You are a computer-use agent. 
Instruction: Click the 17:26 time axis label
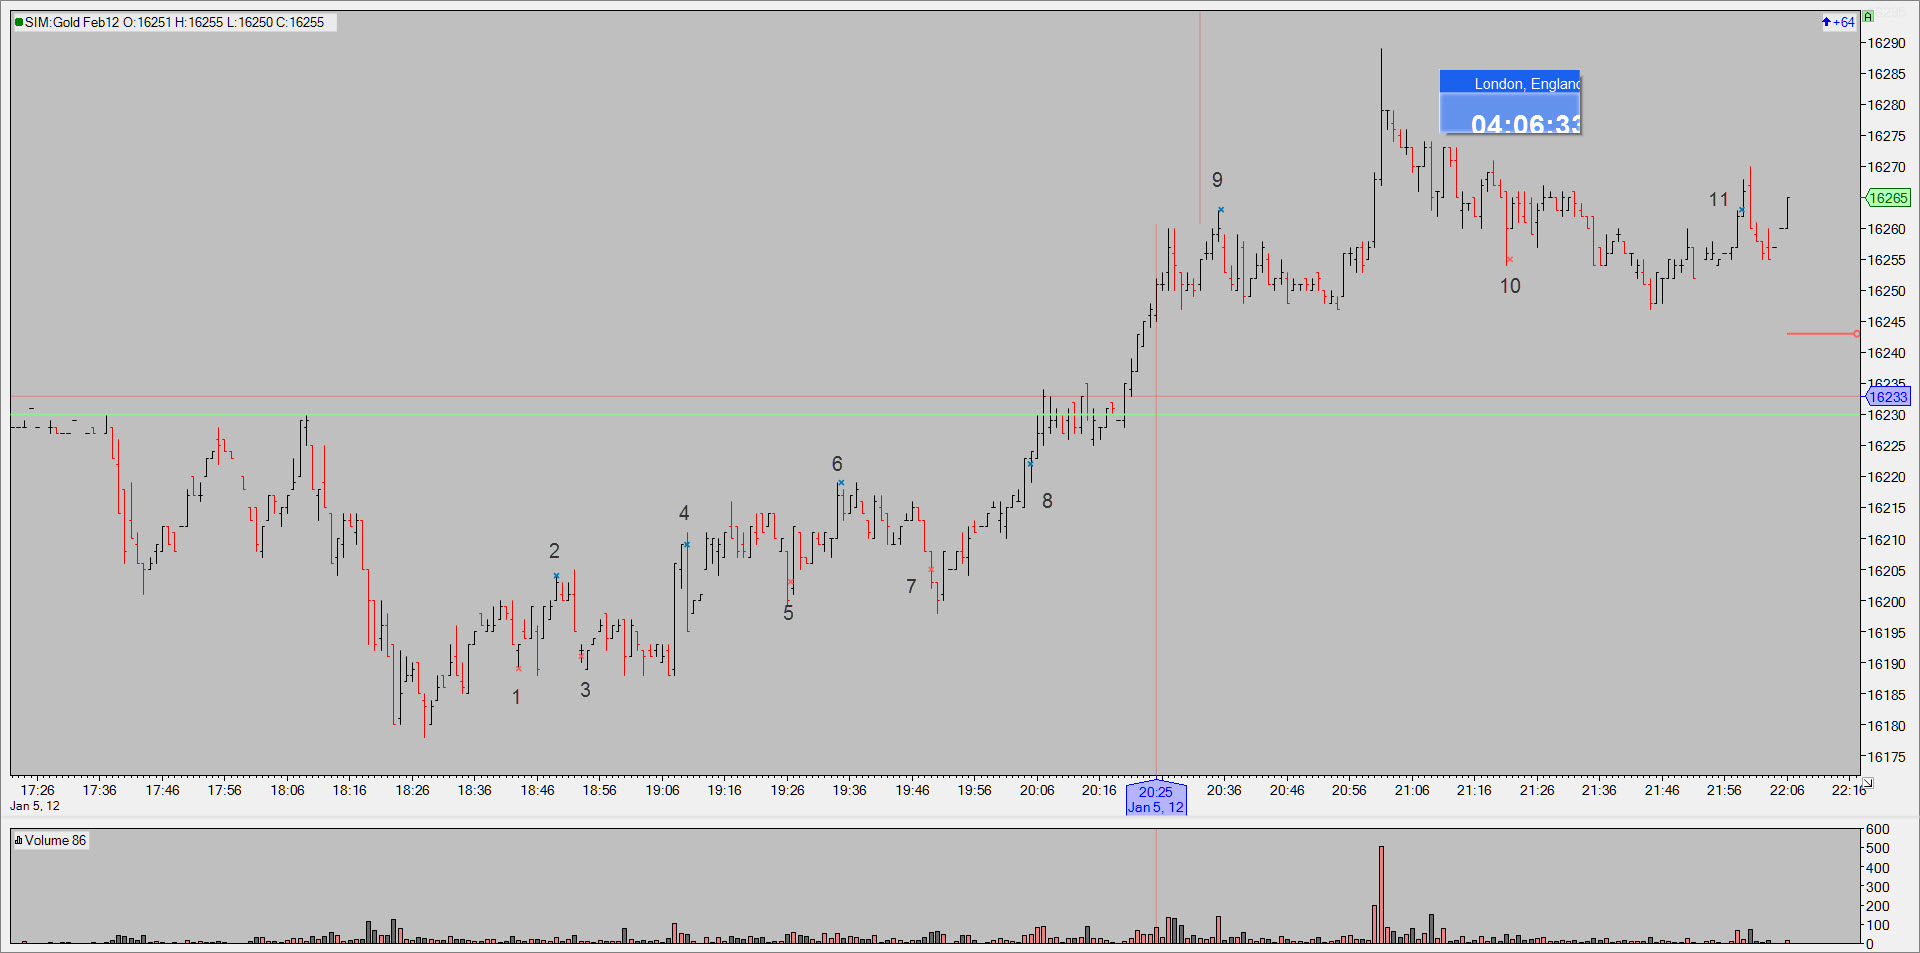tap(37, 790)
